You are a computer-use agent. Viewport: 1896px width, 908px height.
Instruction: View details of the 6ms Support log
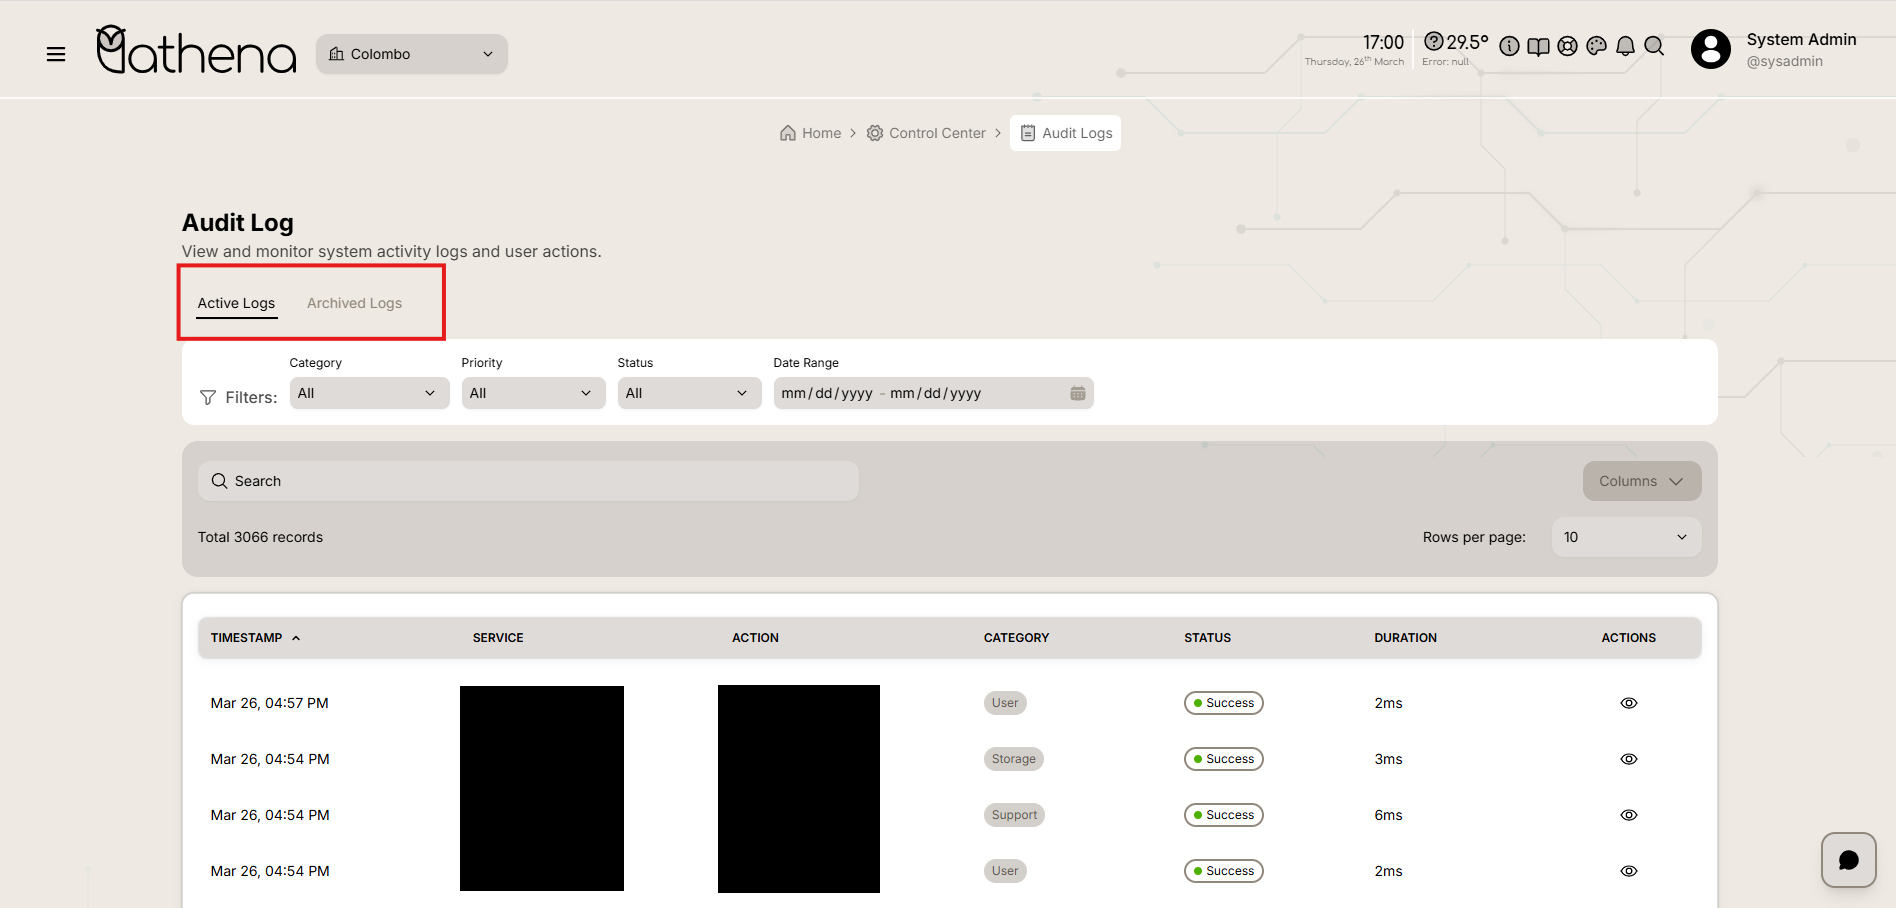(1628, 815)
